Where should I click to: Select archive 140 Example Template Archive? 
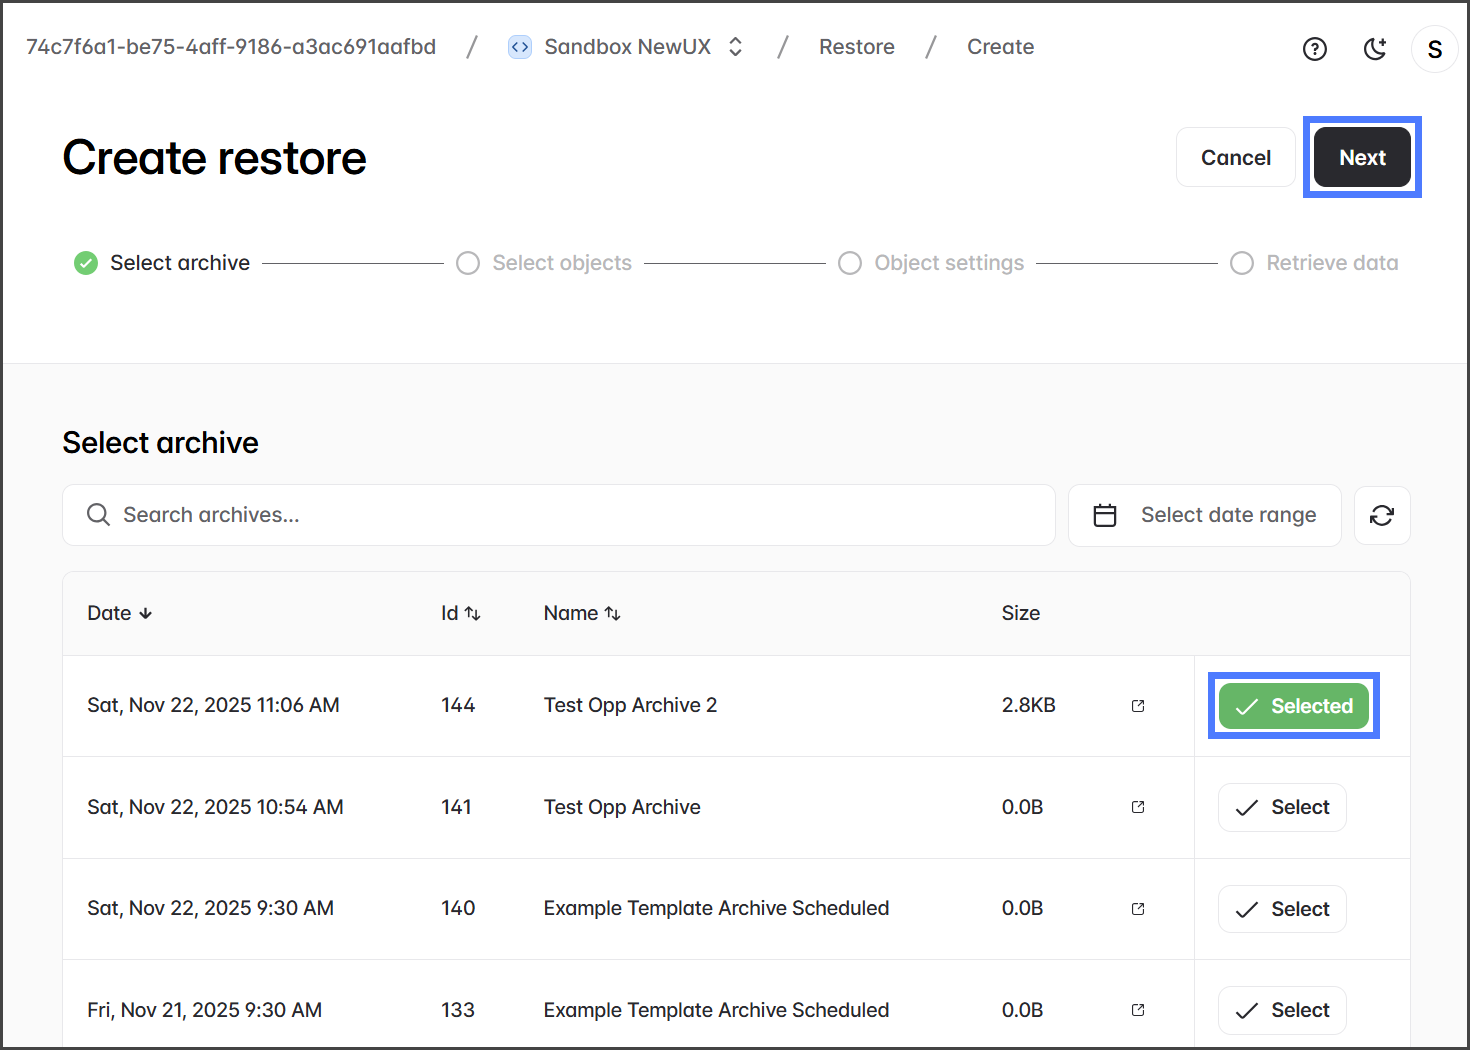(x=1281, y=909)
